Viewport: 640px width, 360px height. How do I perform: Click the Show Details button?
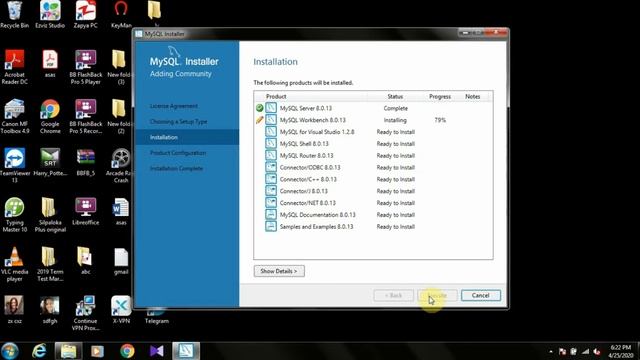tap(279, 271)
